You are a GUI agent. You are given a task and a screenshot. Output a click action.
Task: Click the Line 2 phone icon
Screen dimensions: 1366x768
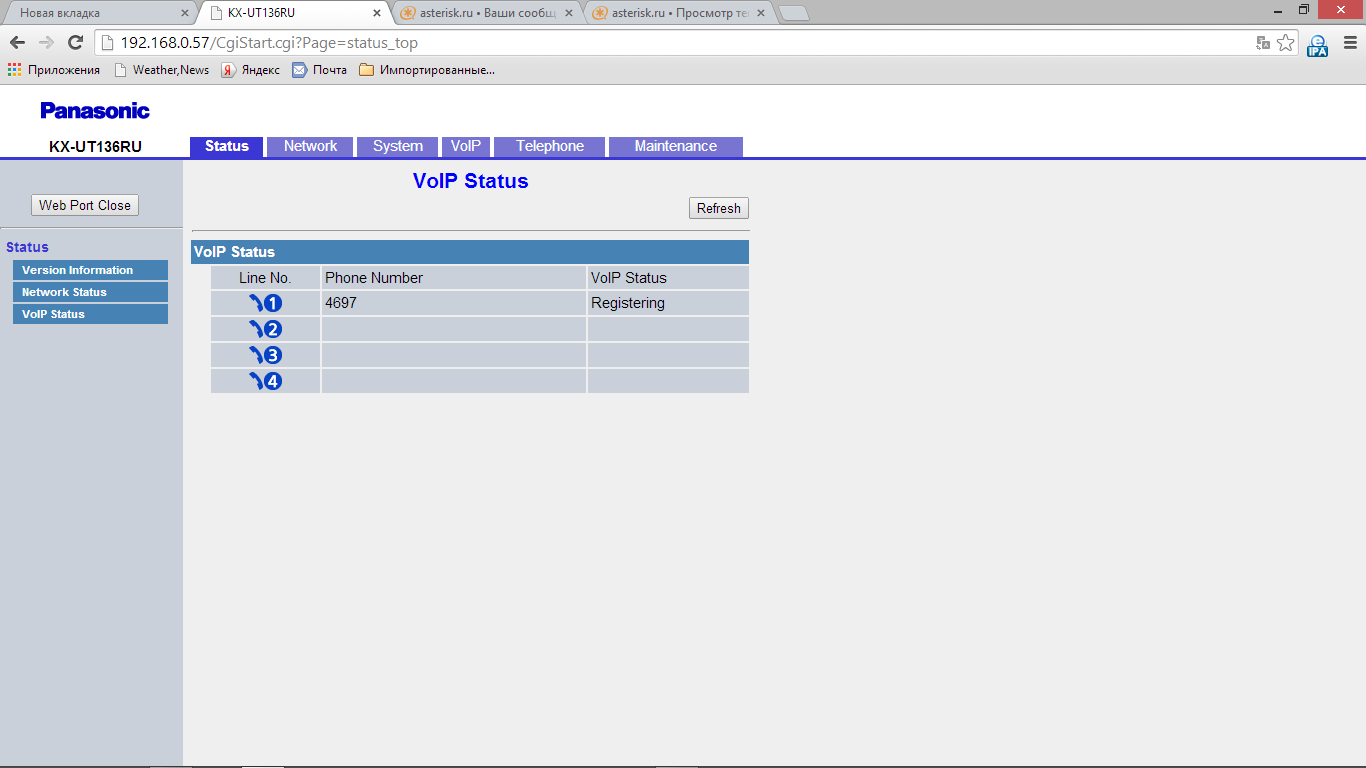(265, 329)
